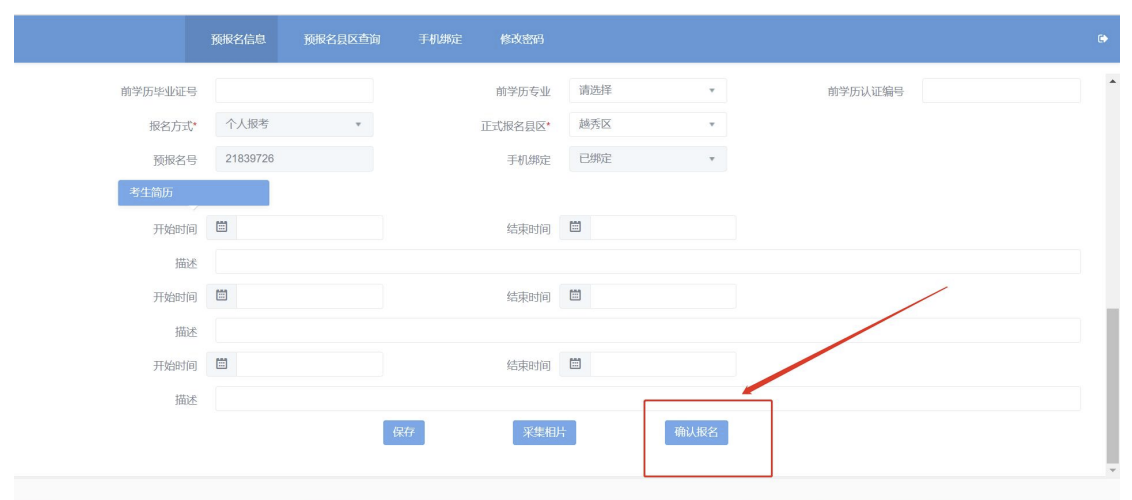
Task: Open calendar for third 开始时间 field
Action: (222, 364)
